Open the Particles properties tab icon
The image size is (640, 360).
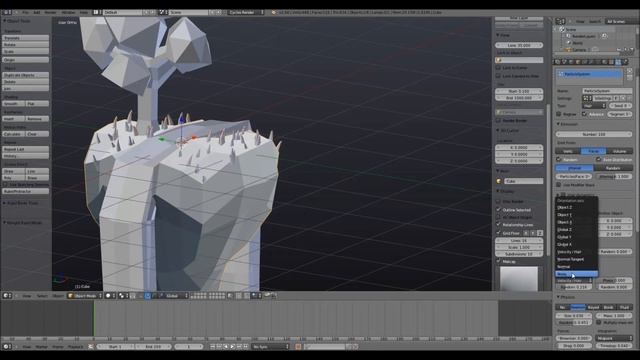[618, 62]
